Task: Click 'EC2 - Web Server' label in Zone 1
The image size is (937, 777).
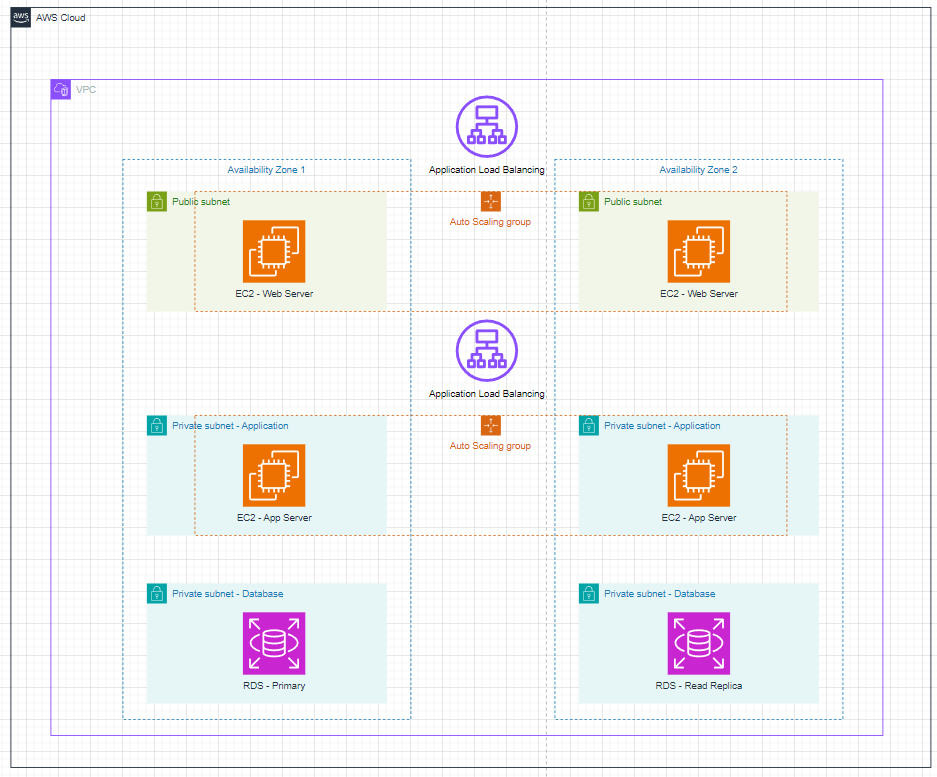Action: click(274, 293)
